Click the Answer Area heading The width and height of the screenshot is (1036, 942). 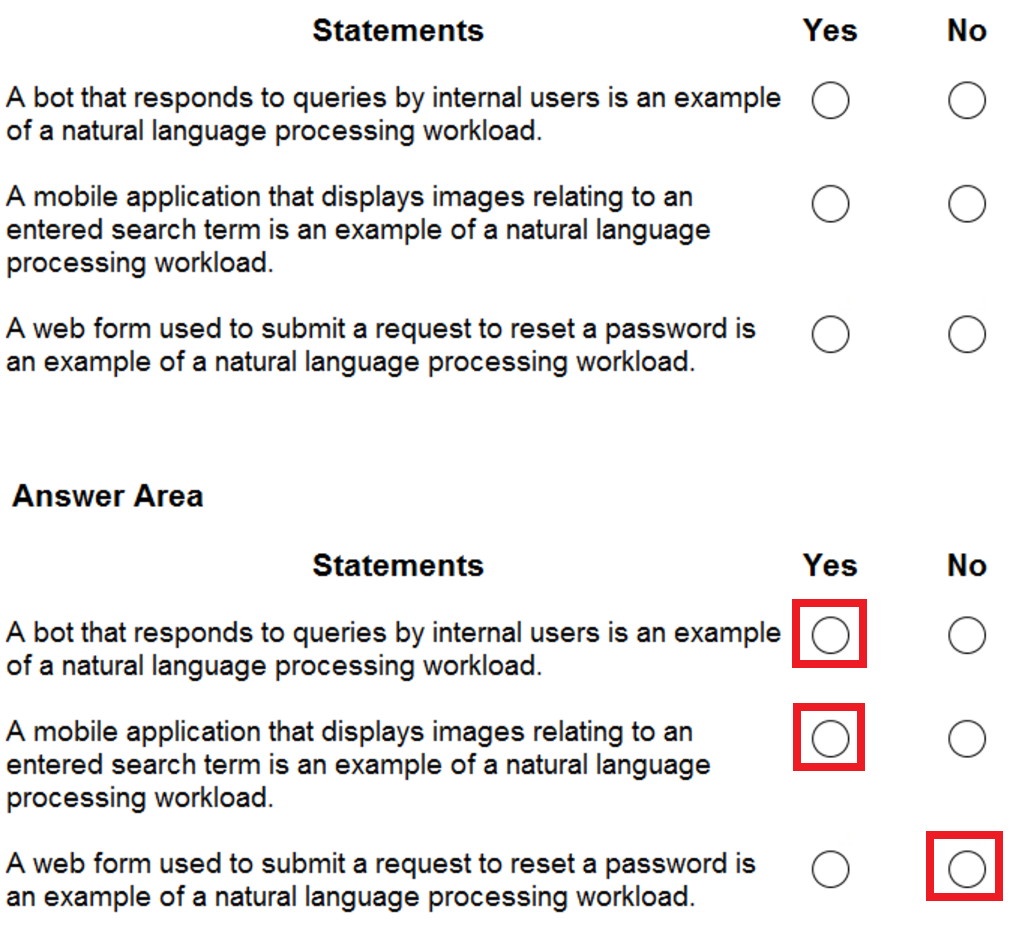coord(108,496)
